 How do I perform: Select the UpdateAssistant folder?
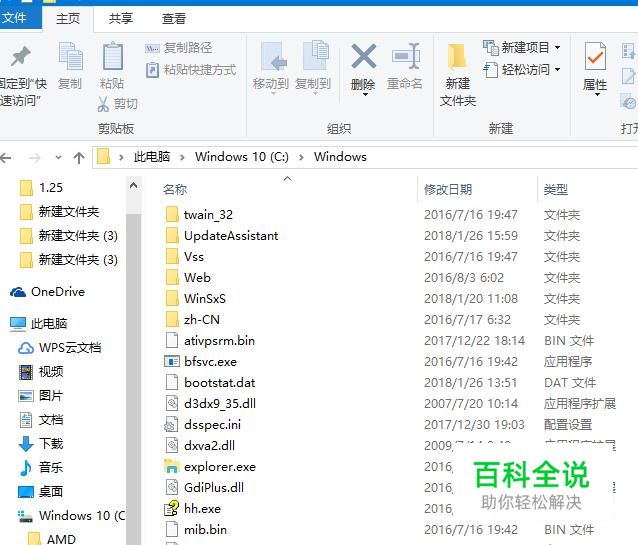222,236
